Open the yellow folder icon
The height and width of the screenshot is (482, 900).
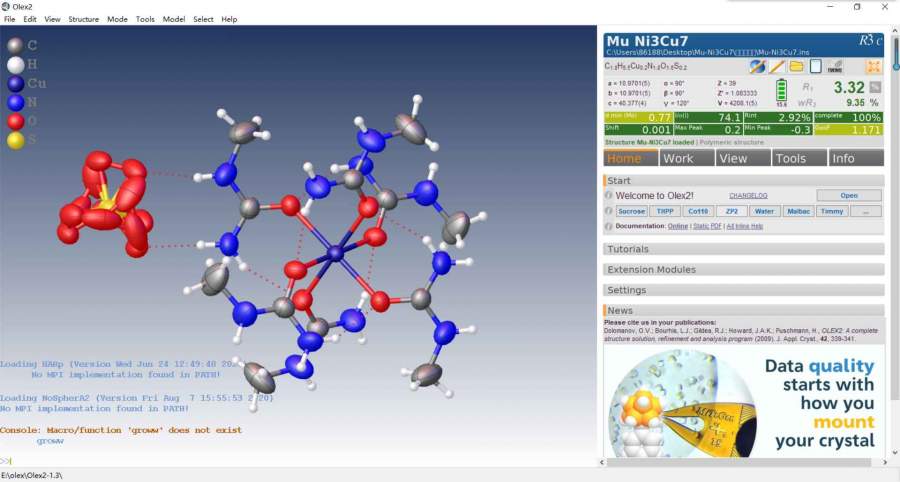pos(797,66)
